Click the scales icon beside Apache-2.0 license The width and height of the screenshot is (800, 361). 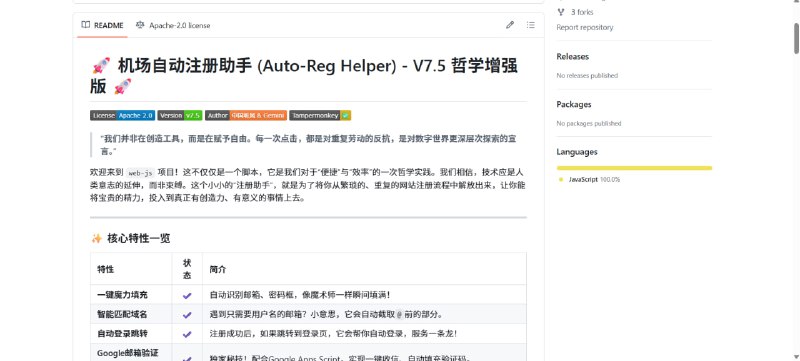click(x=140, y=25)
